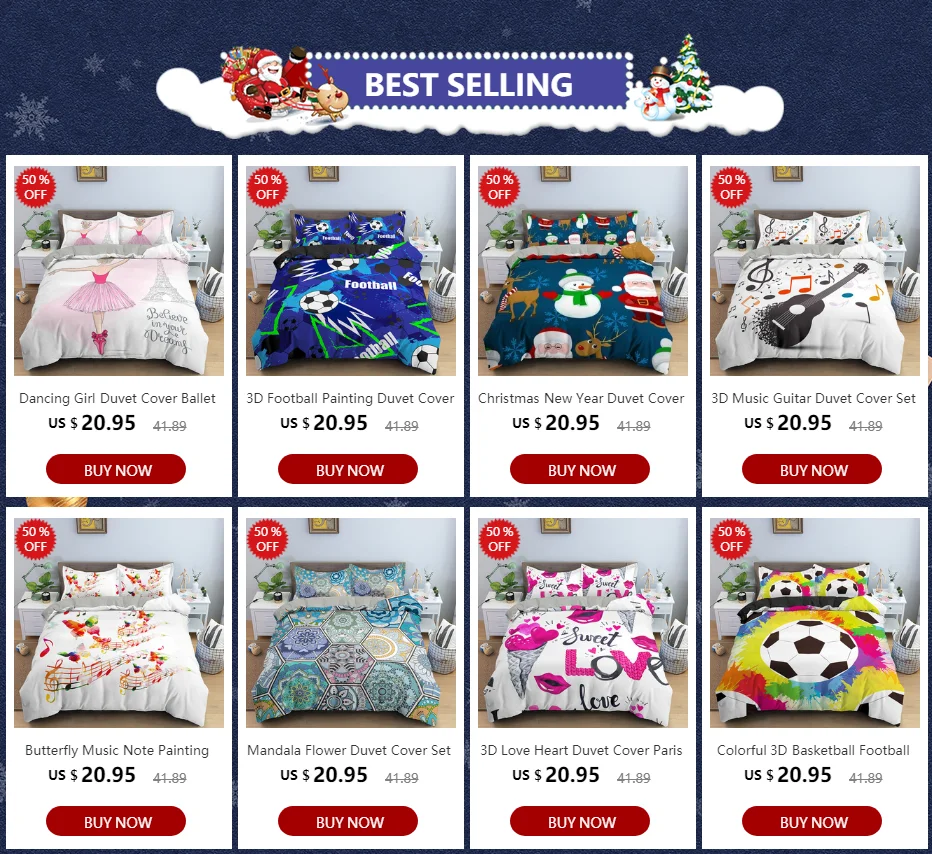The width and height of the screenshot is (932, 854).
Task: Buy the Butterfly Music Note Painting set
Action: tap(116, 821)
